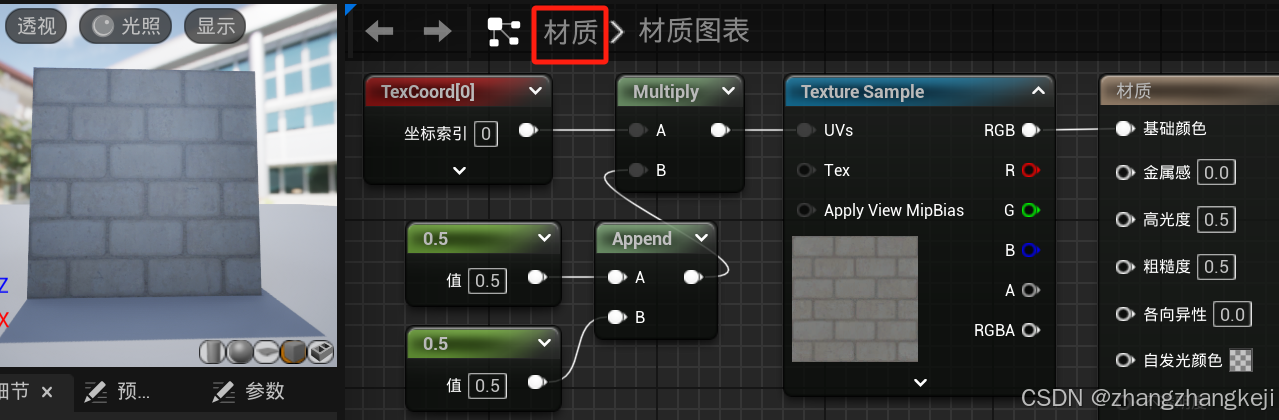
Task: Toggle lower 0.5 constant node chevron
Action: point(544,344)
